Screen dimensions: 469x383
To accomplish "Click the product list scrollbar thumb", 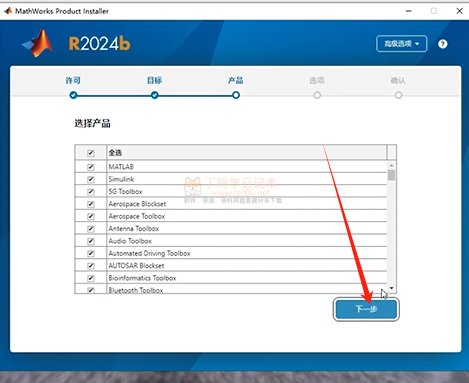I will pos(392,175).
